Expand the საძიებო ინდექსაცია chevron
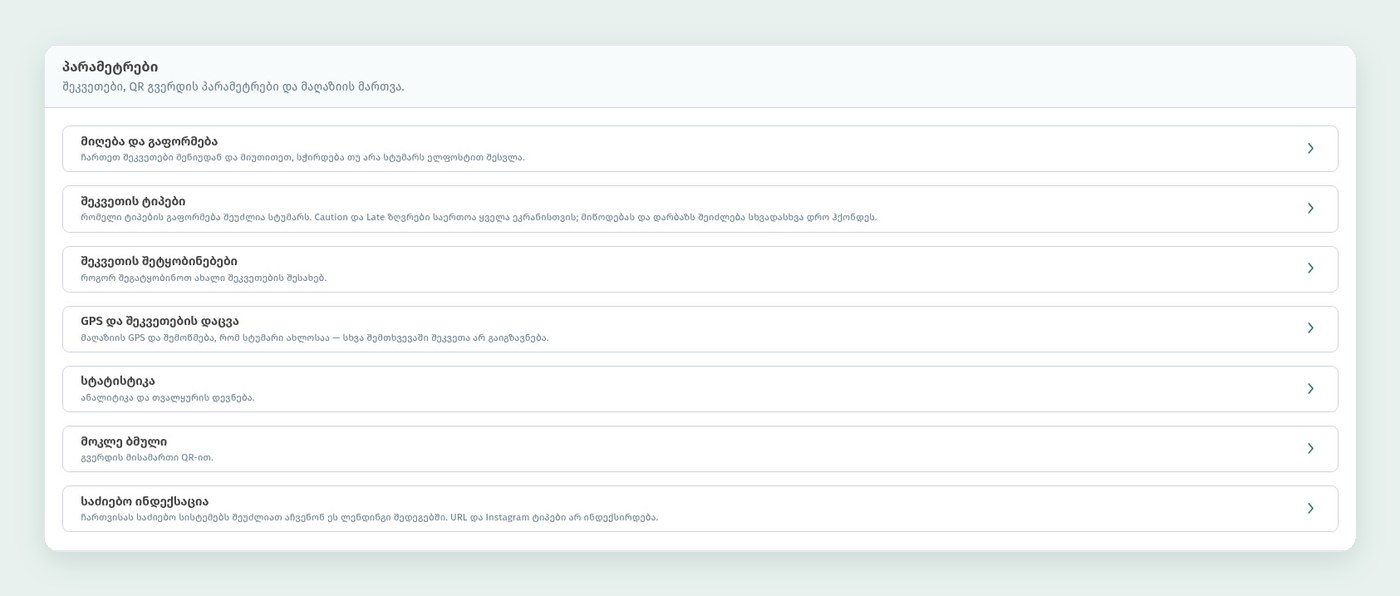This screenshot has height=596, width=1400. tap(1310, 508)
